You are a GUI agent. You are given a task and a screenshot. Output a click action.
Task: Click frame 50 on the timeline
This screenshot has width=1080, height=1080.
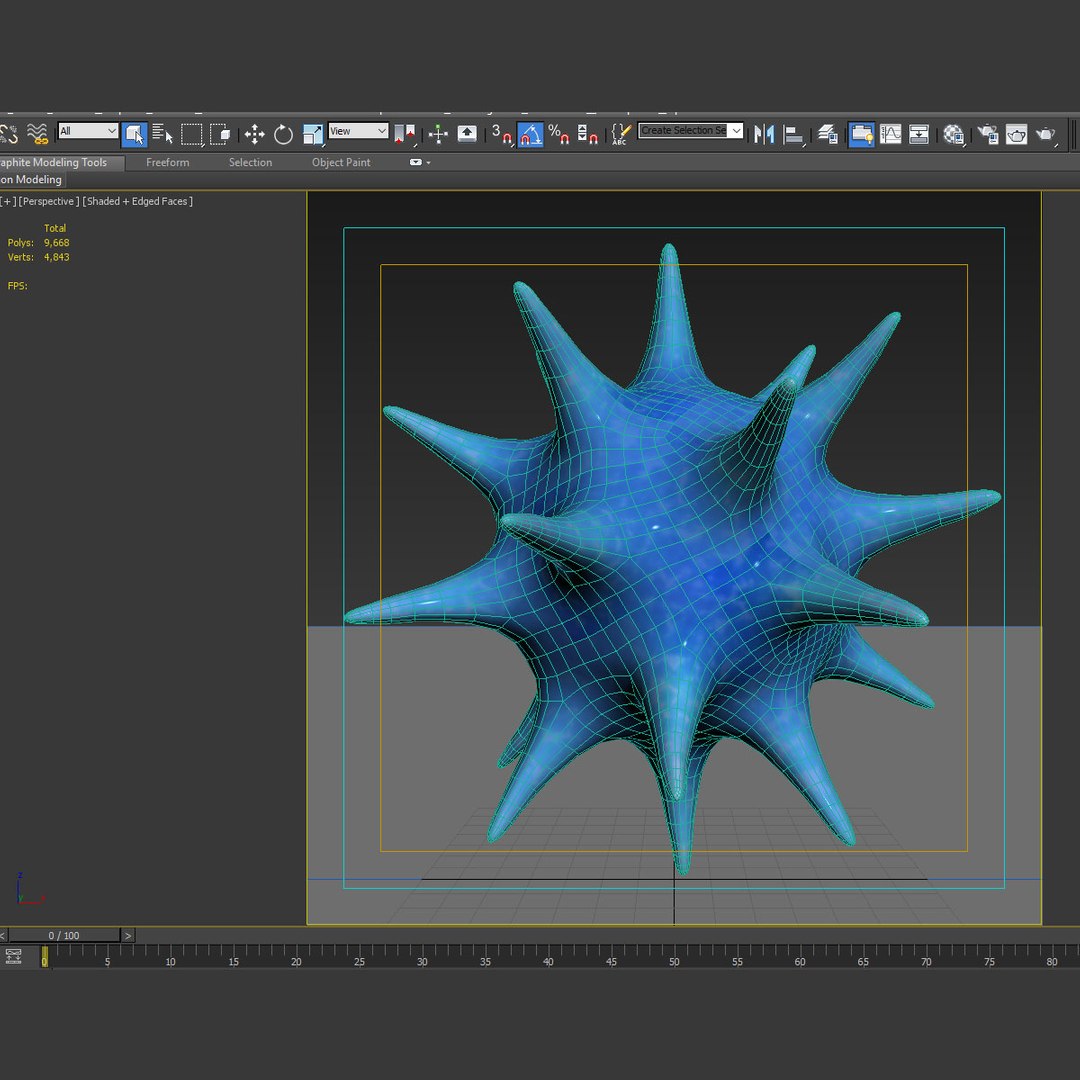[674, 962]
